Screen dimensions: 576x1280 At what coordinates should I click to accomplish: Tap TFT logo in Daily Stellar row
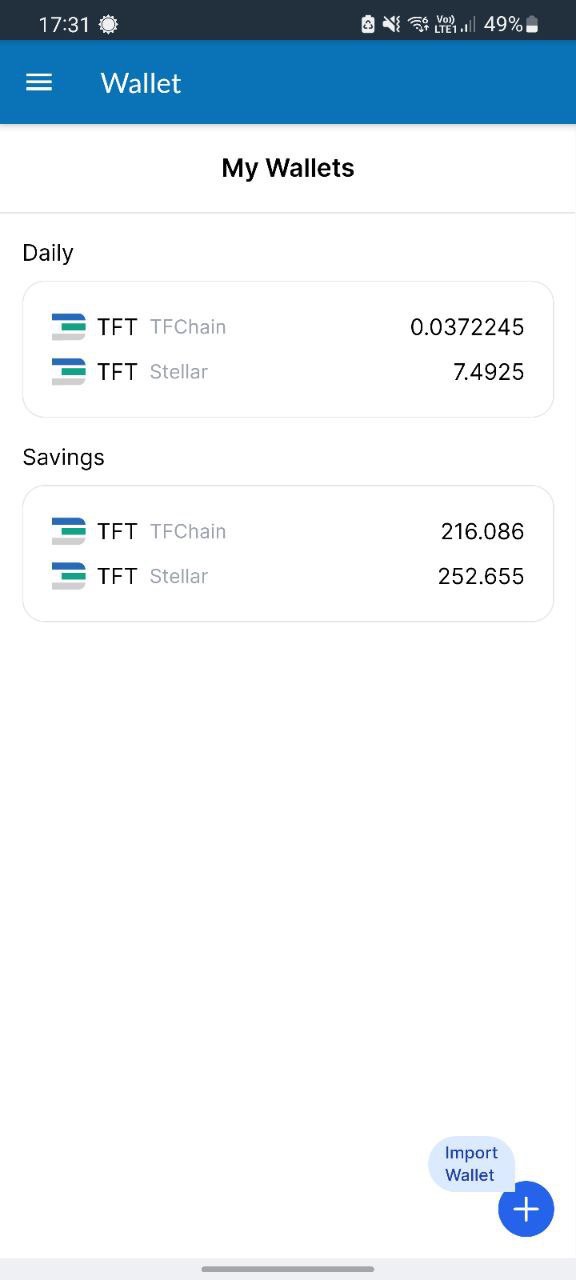coord(69,372)
